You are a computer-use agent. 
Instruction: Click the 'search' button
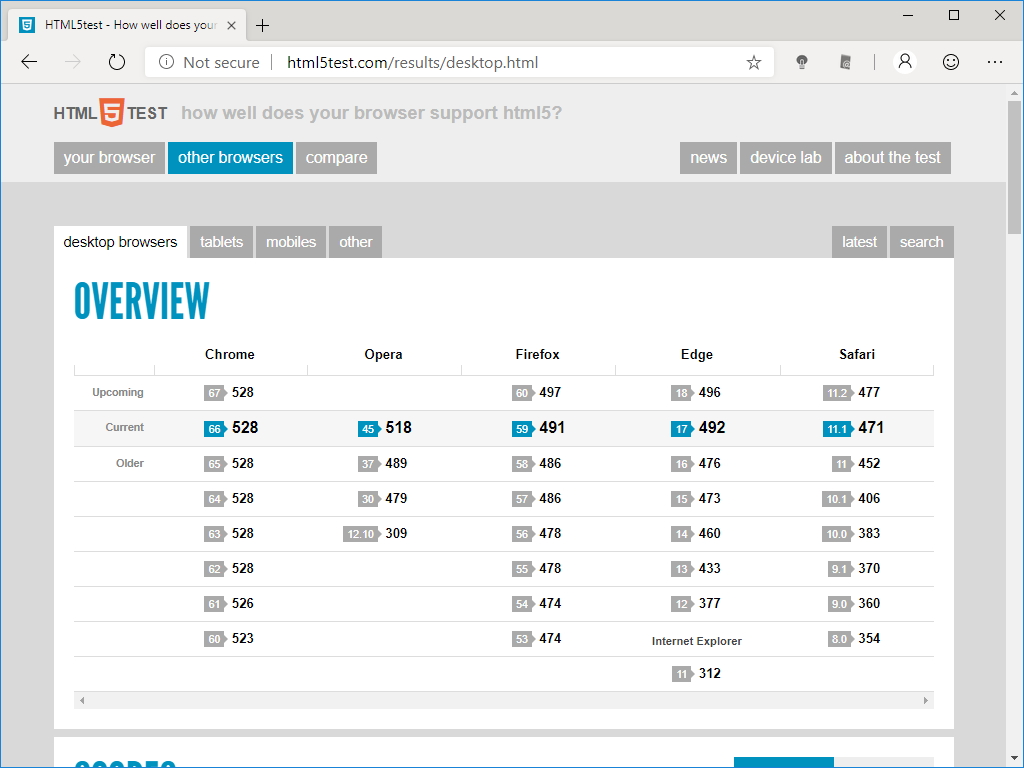[x=921, y=242]
